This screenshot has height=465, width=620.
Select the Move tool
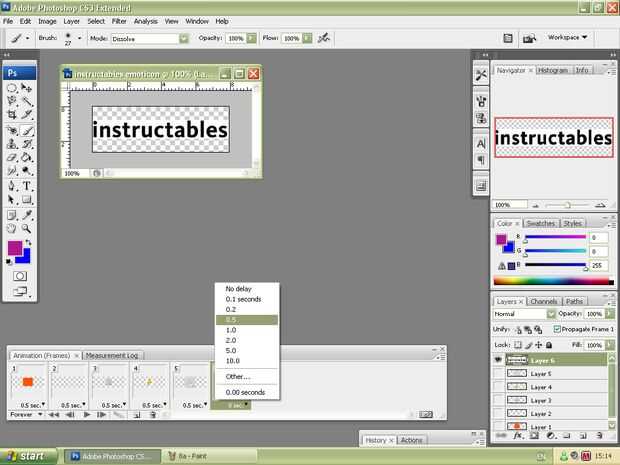(x=26, y=88)
